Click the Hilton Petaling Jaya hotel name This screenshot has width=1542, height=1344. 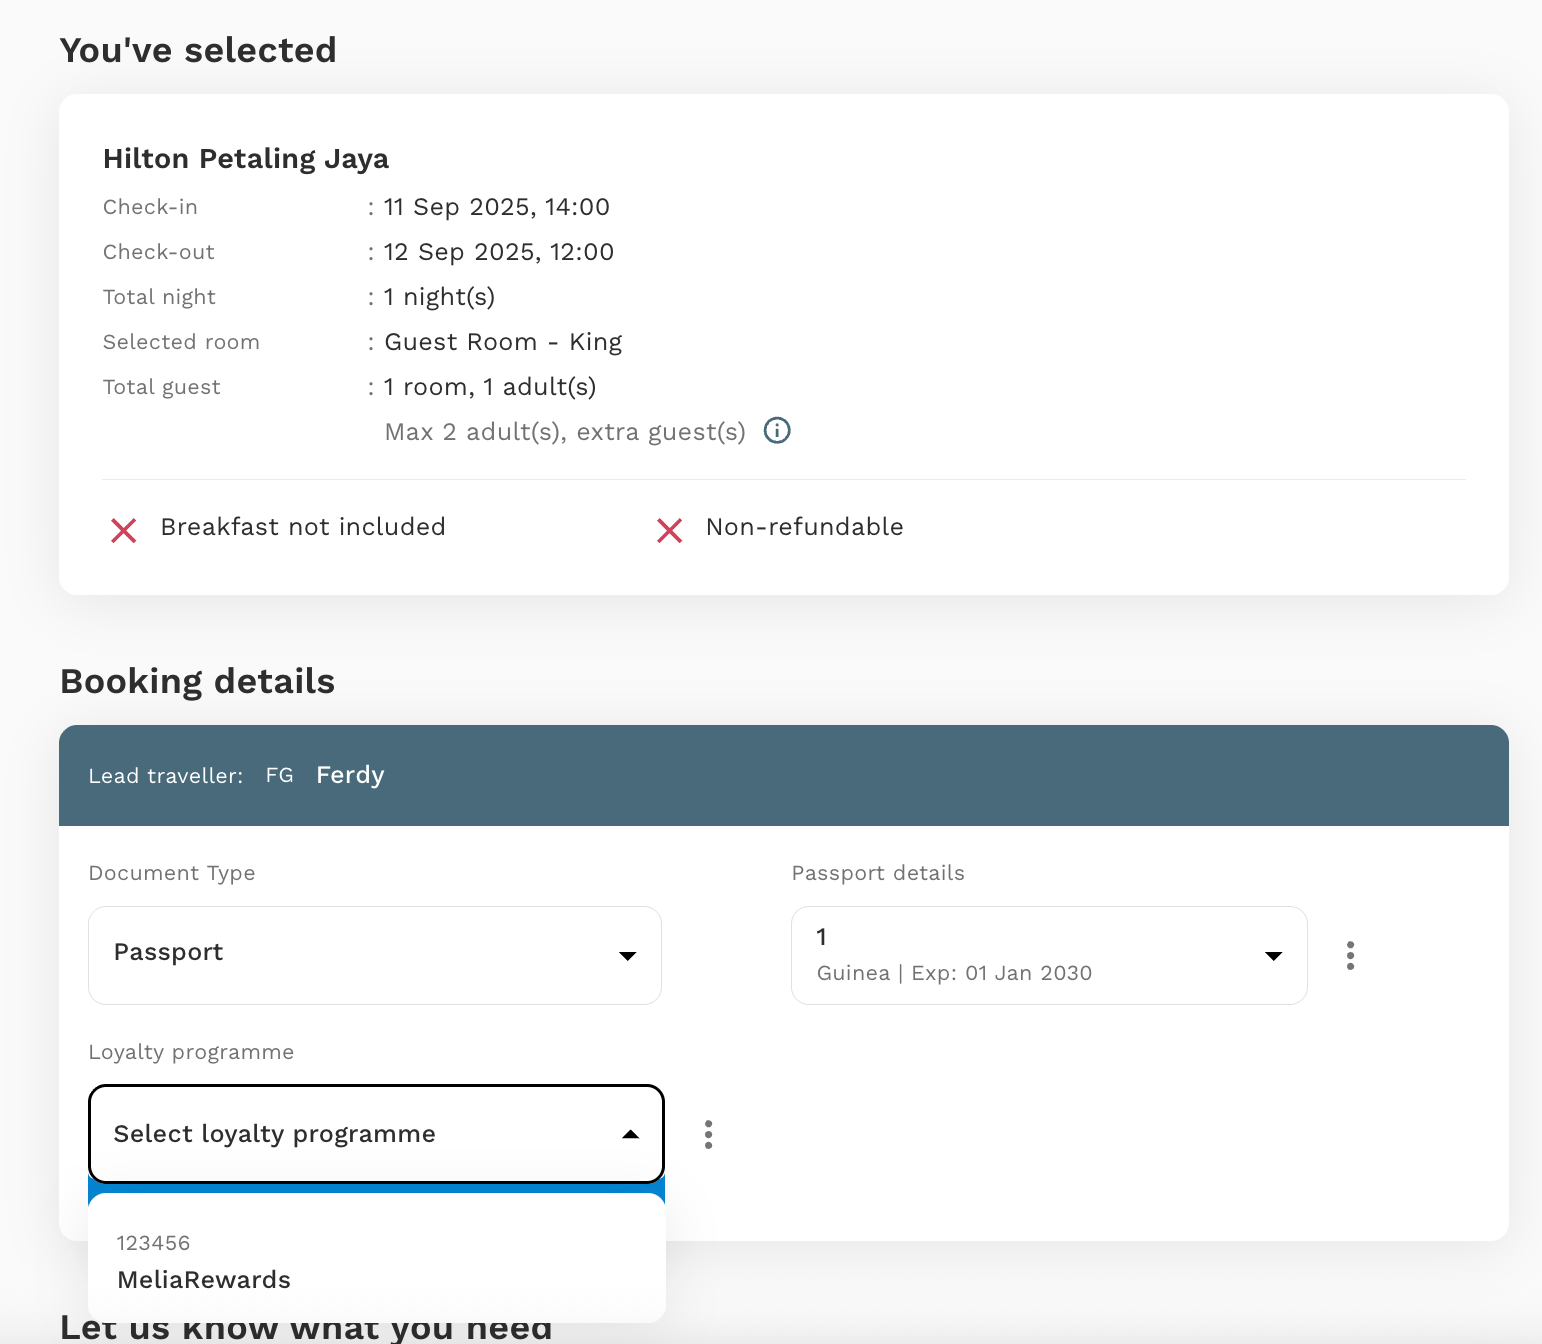246,159
